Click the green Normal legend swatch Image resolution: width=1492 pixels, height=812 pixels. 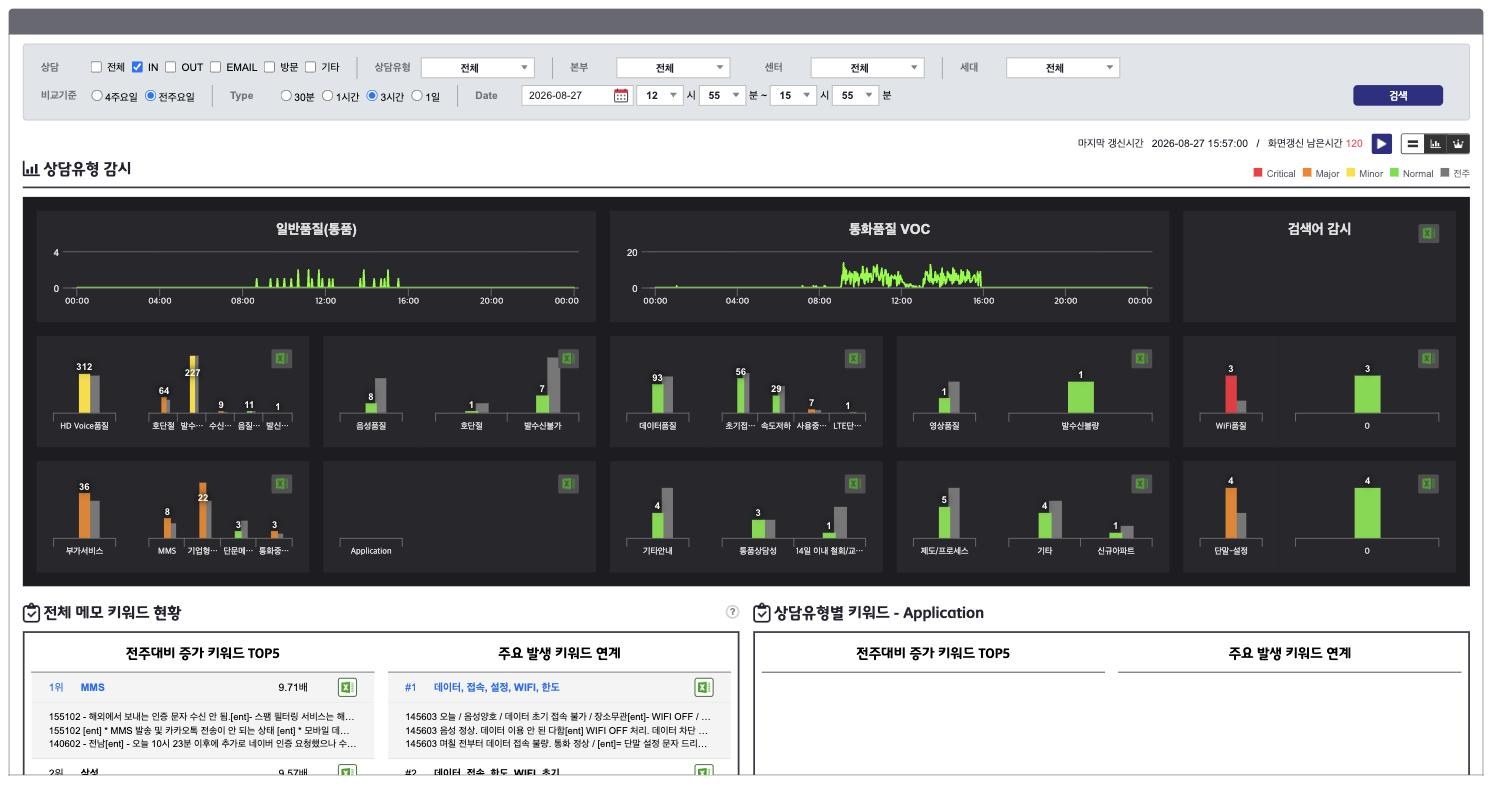(1394, 173)
